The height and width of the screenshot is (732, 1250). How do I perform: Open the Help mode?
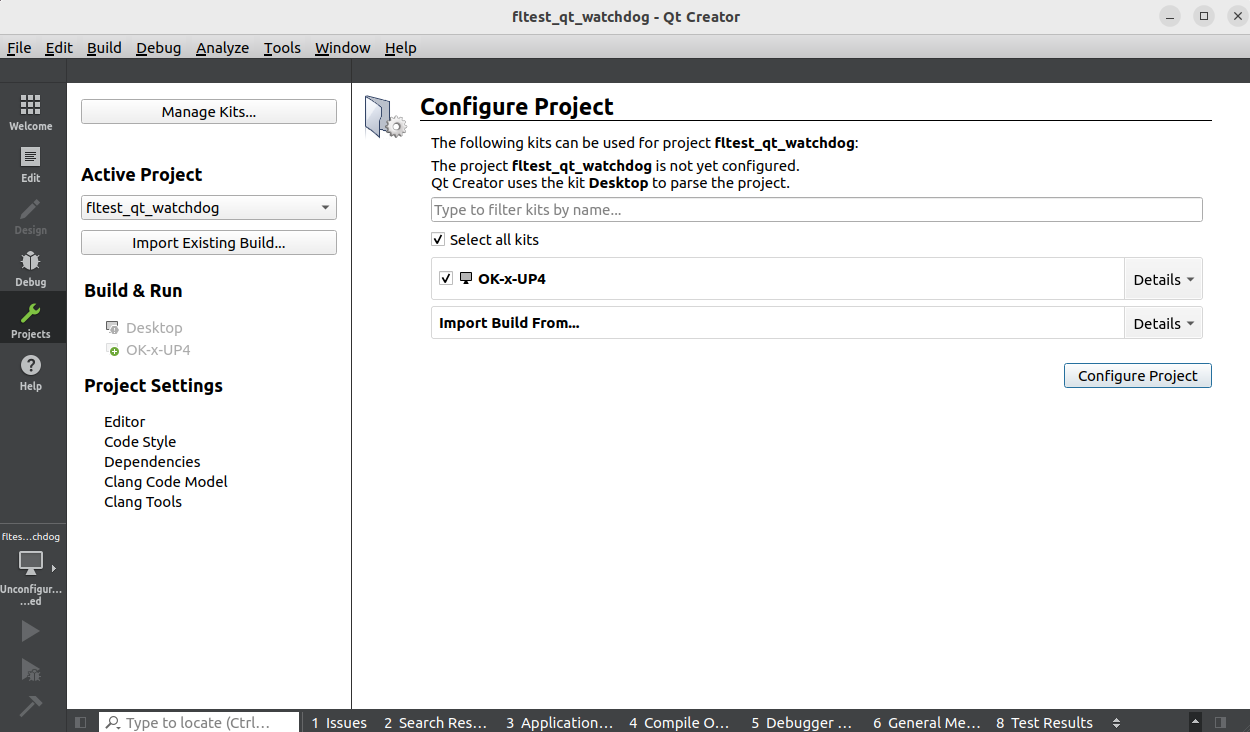(x=31, y=372)
